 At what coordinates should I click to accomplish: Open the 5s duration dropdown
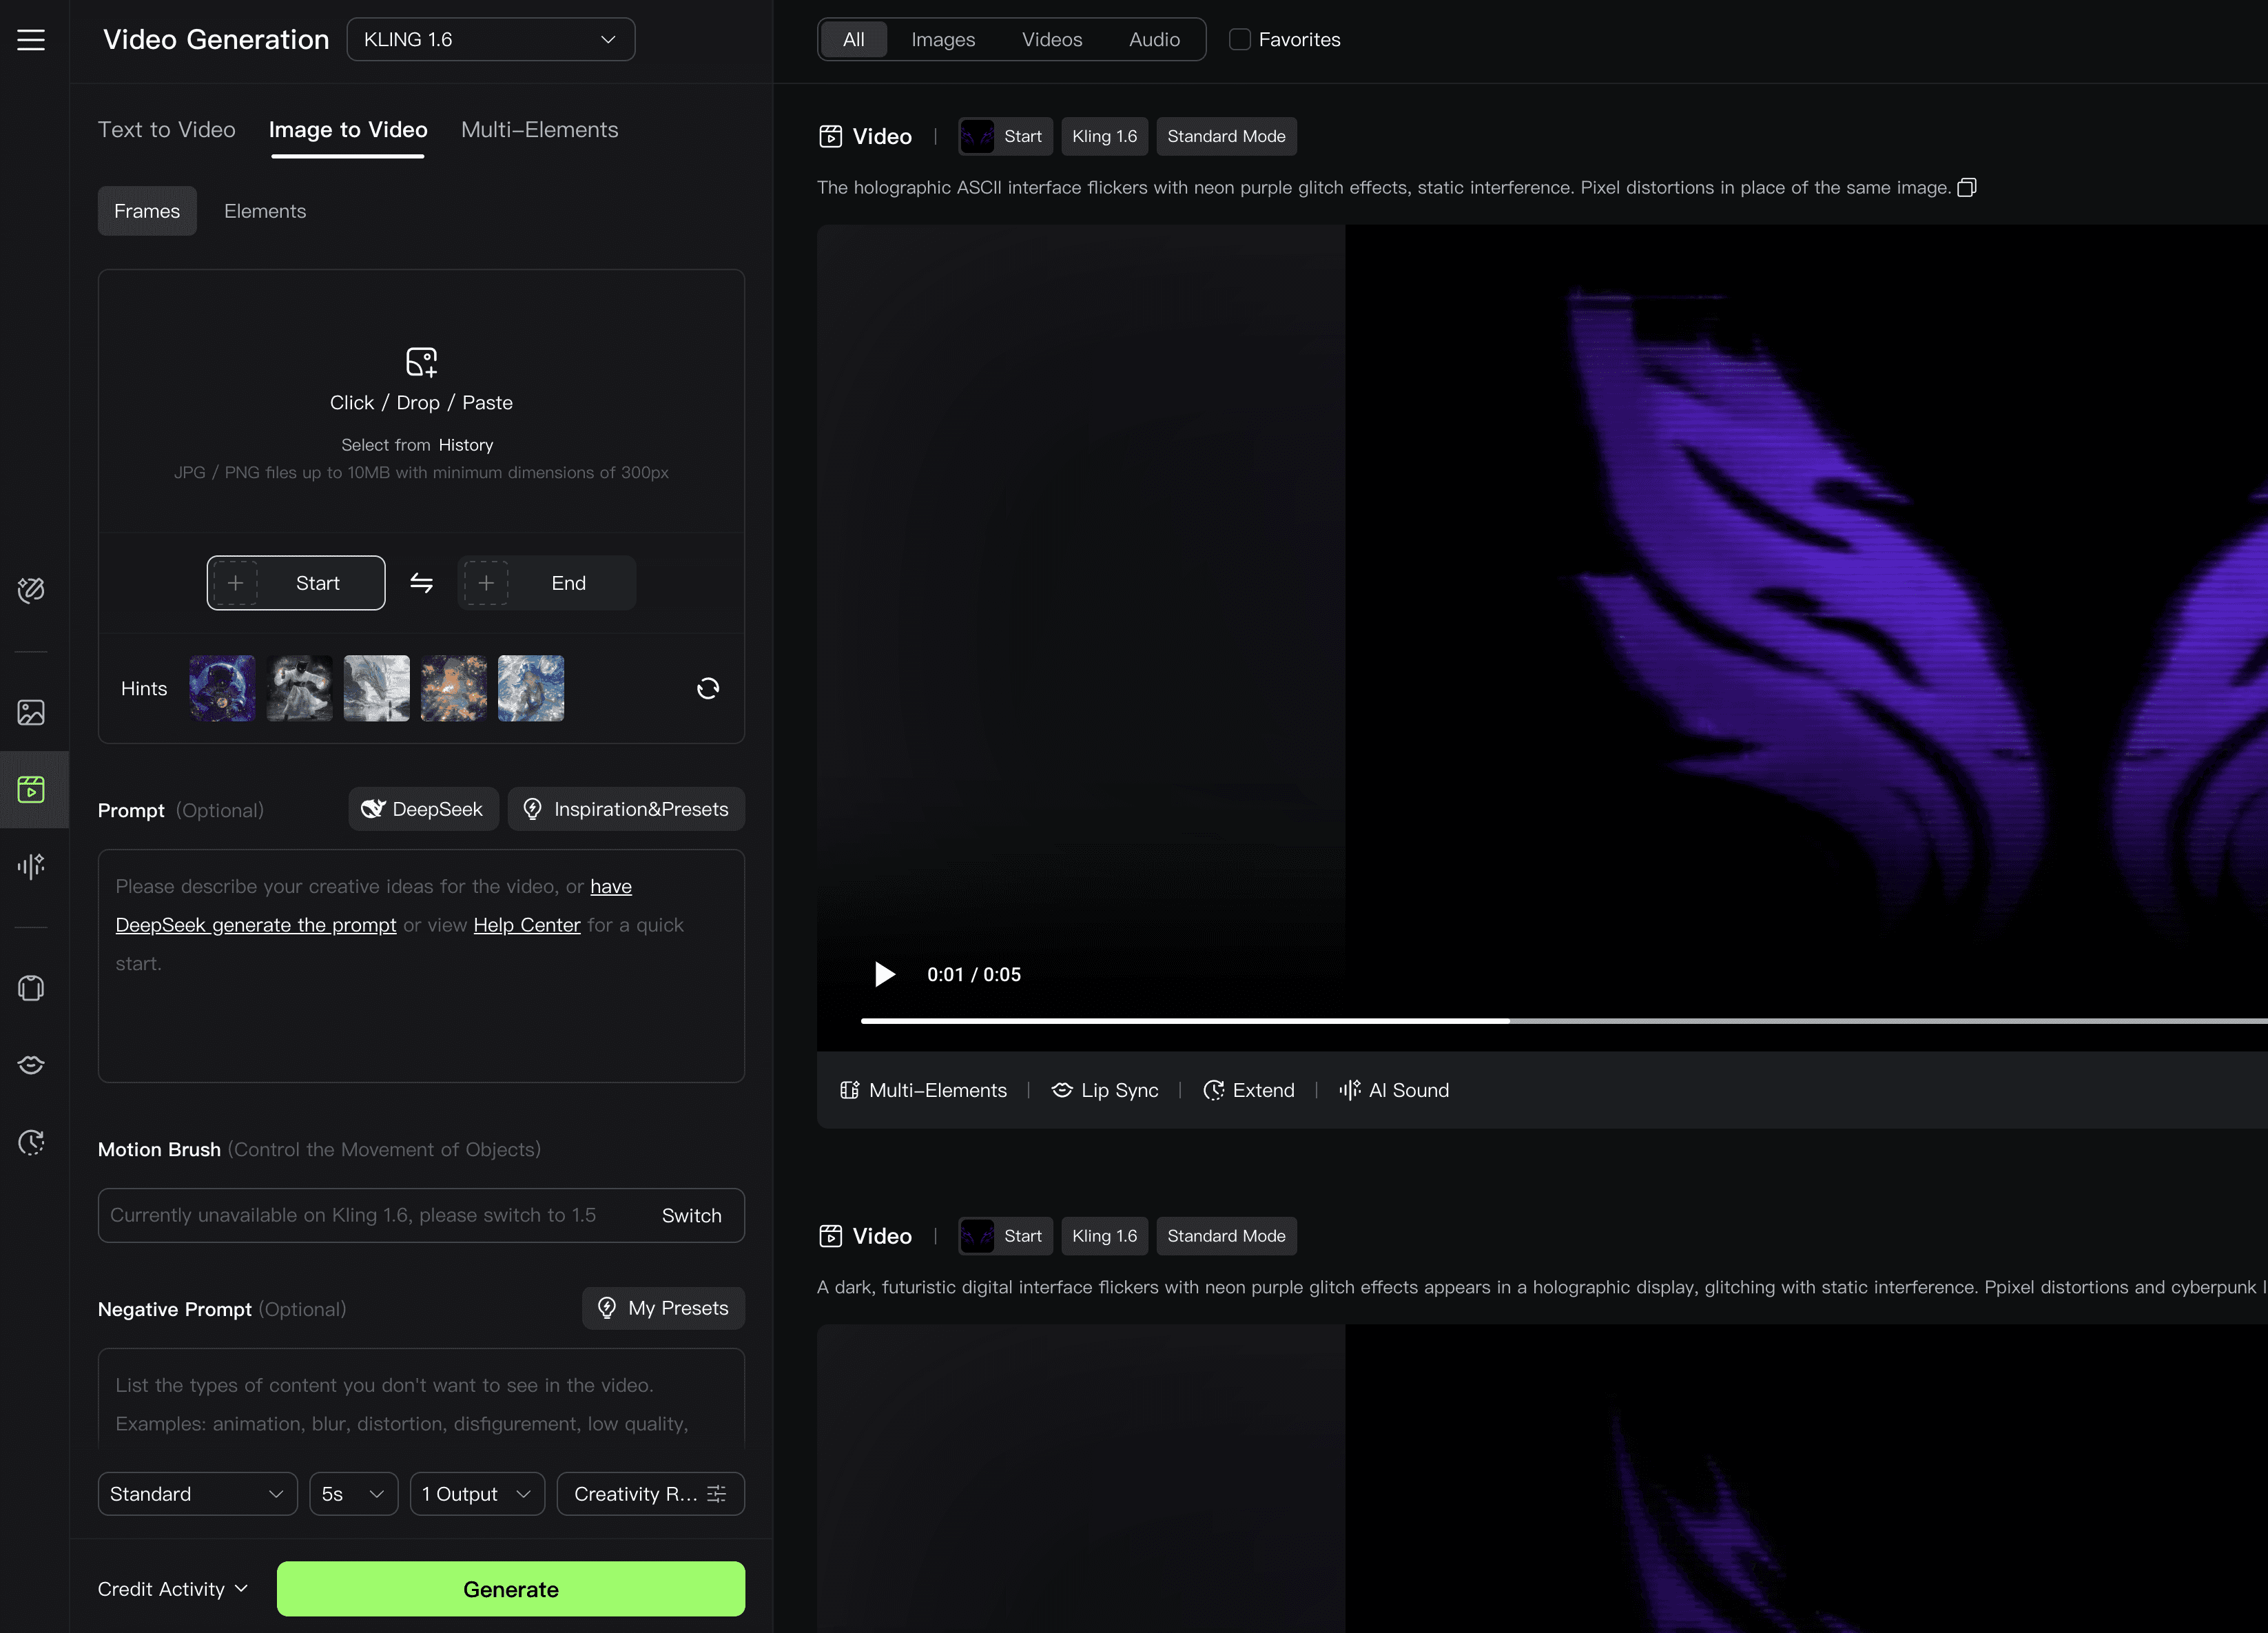[354, 1494]
